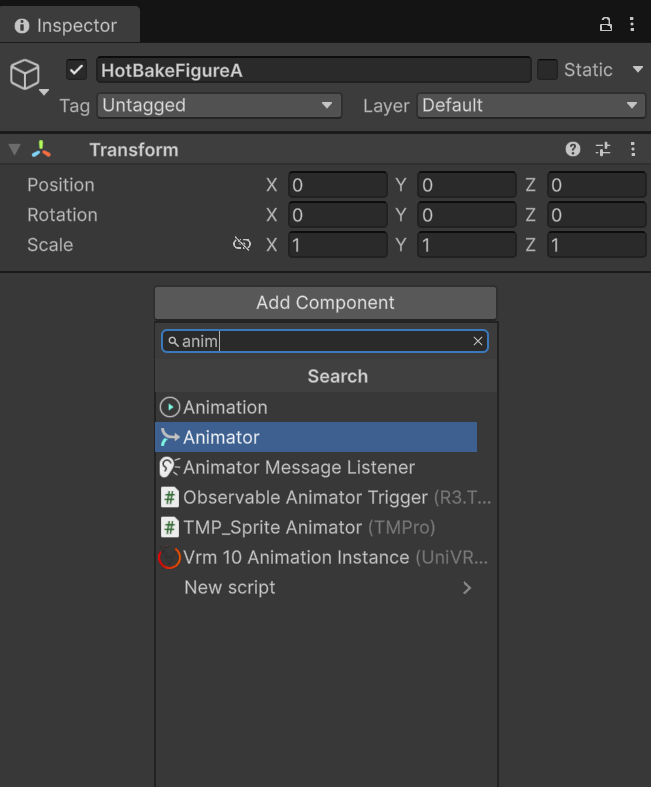Click the Position Z value field
The height and width of the screenshot is (787, 651).
597,185
